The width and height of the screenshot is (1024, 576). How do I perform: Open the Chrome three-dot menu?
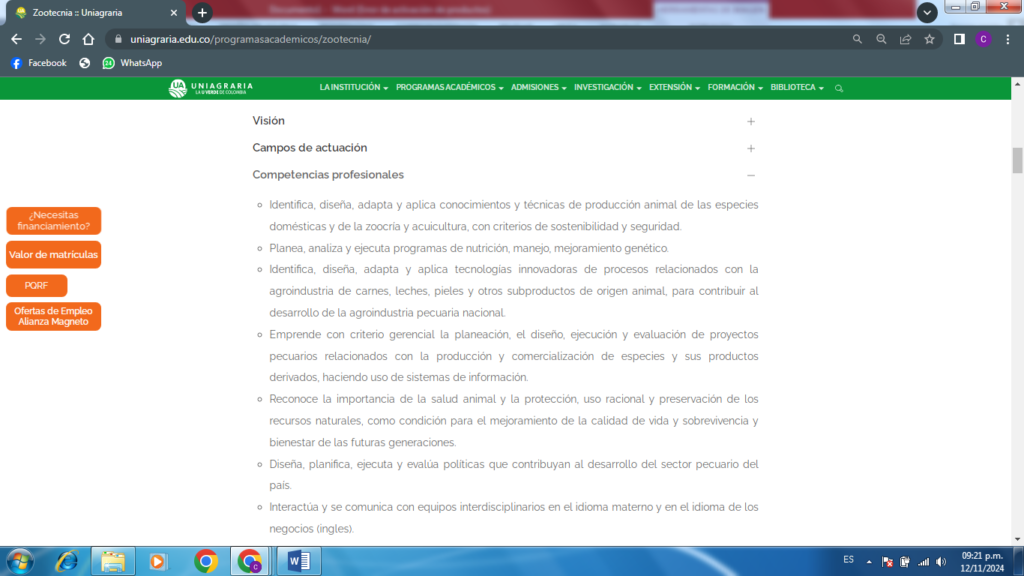[x=1007, y=39]
